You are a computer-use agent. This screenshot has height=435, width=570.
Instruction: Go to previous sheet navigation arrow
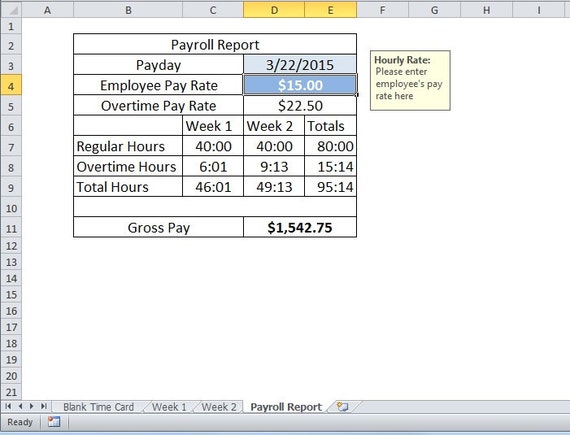pyautogui.click(x=20, y=406)
